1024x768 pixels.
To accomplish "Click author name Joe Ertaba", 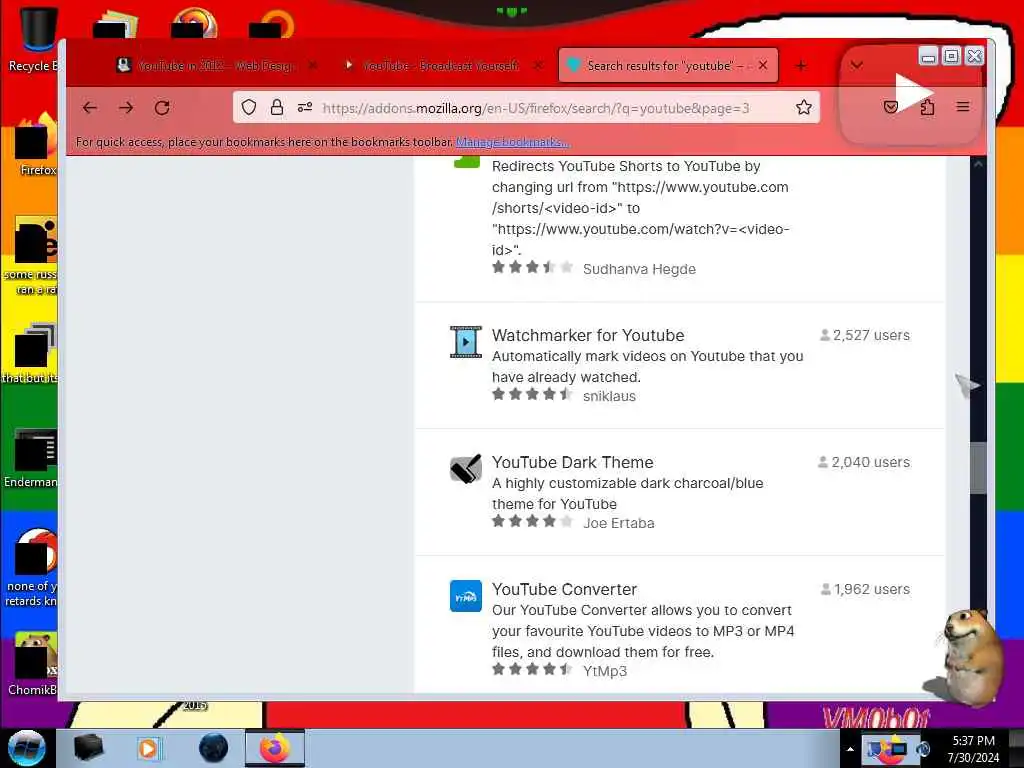I will [x=618, y=523].
